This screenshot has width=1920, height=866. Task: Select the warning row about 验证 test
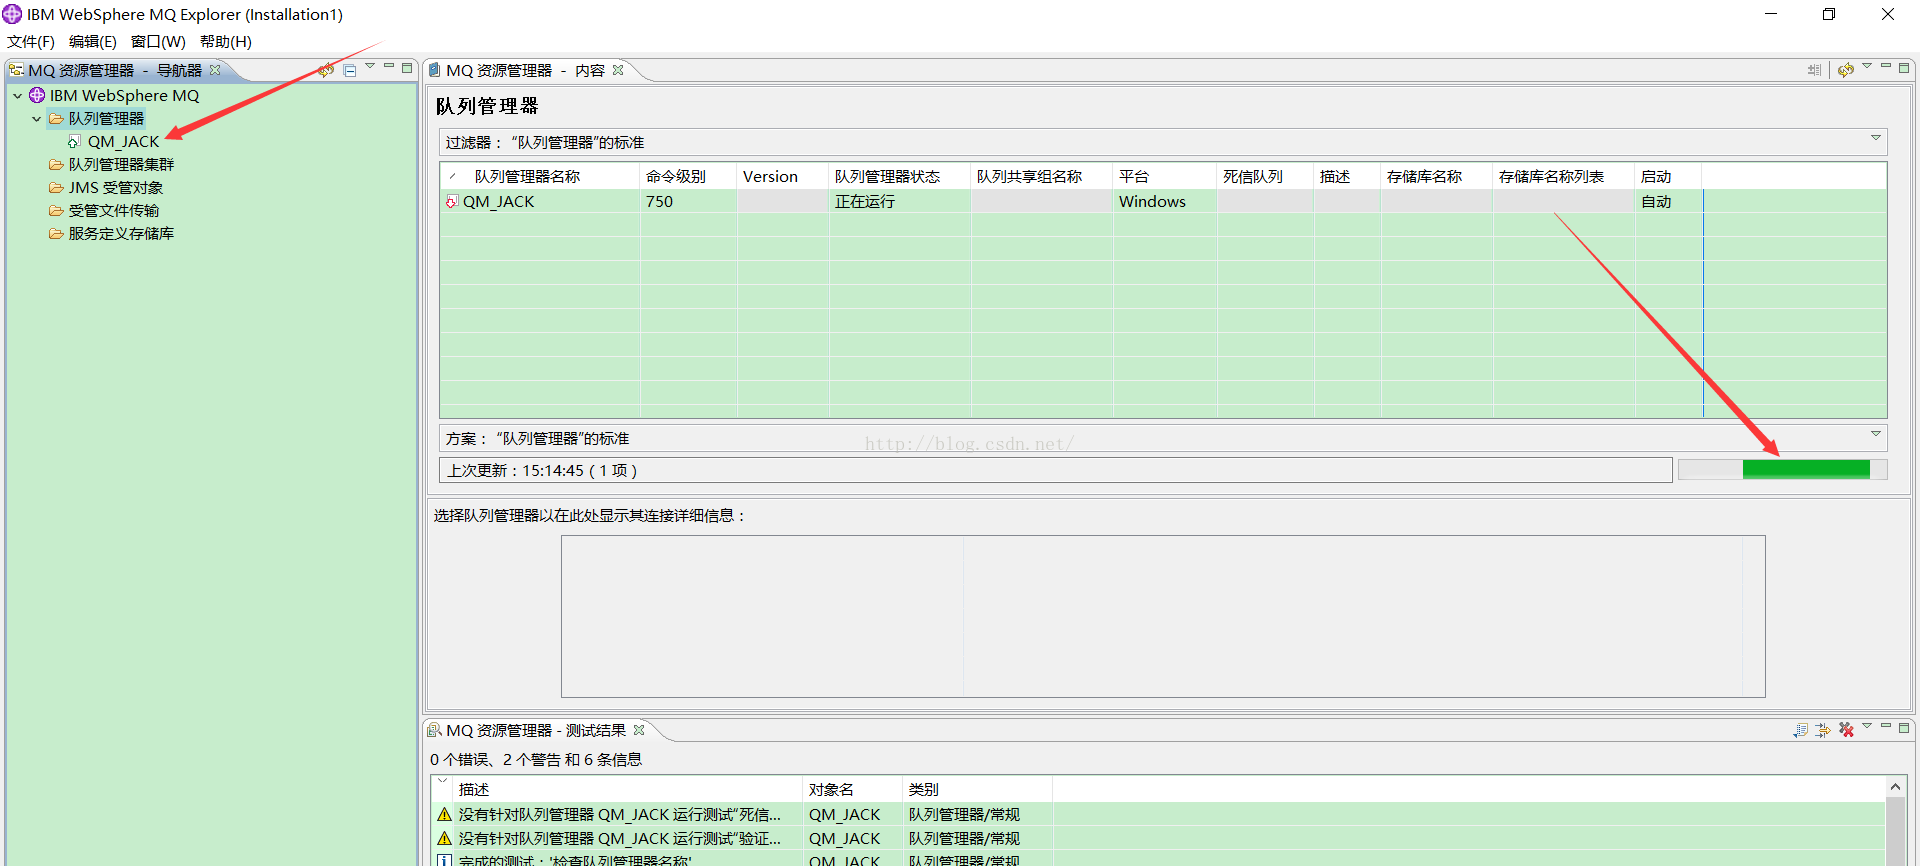[x=1159, y=838]
